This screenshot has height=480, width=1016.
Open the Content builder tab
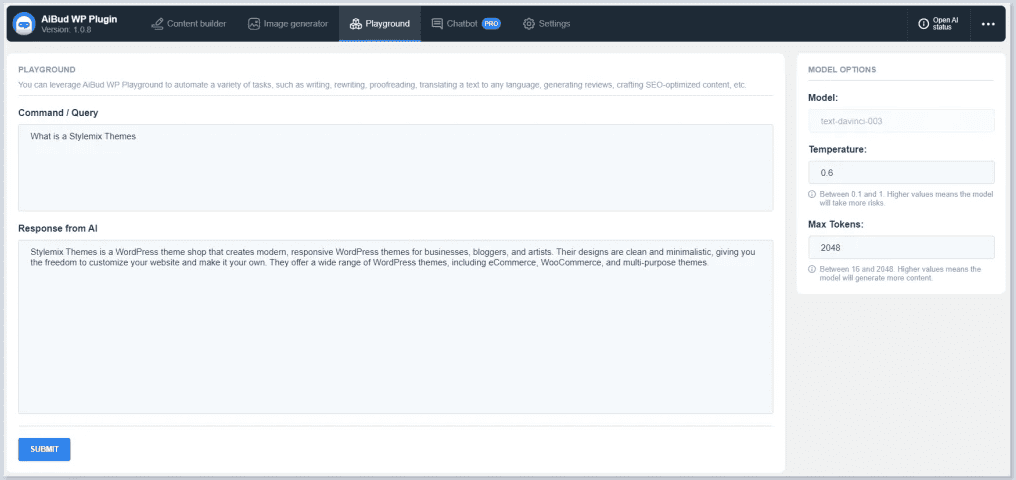pos(189,24)
